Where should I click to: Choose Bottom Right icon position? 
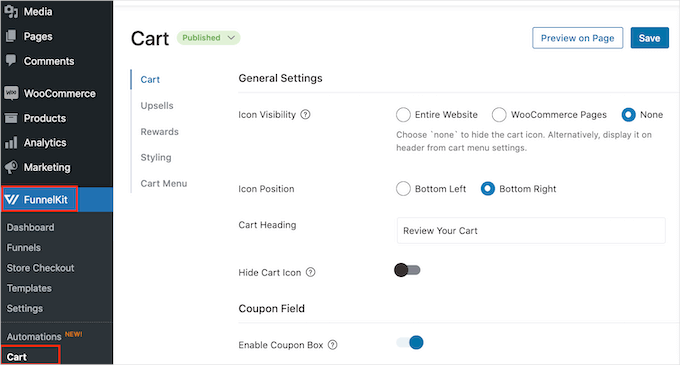click(x=487, y=189)
